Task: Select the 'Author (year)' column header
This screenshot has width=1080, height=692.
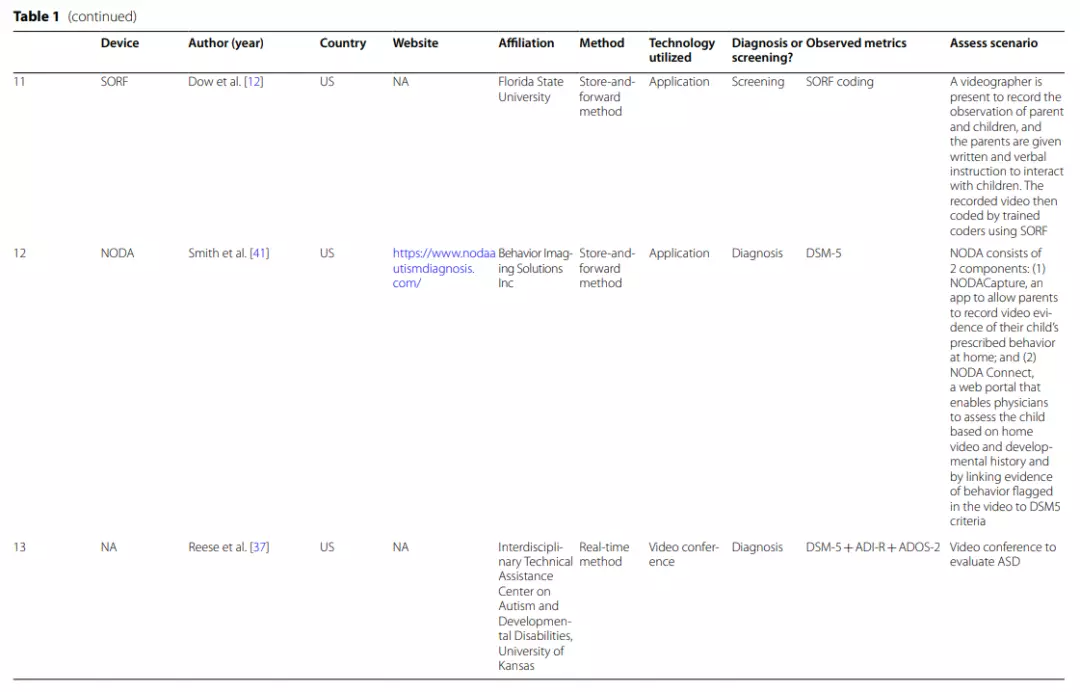Action: point(226,43)
